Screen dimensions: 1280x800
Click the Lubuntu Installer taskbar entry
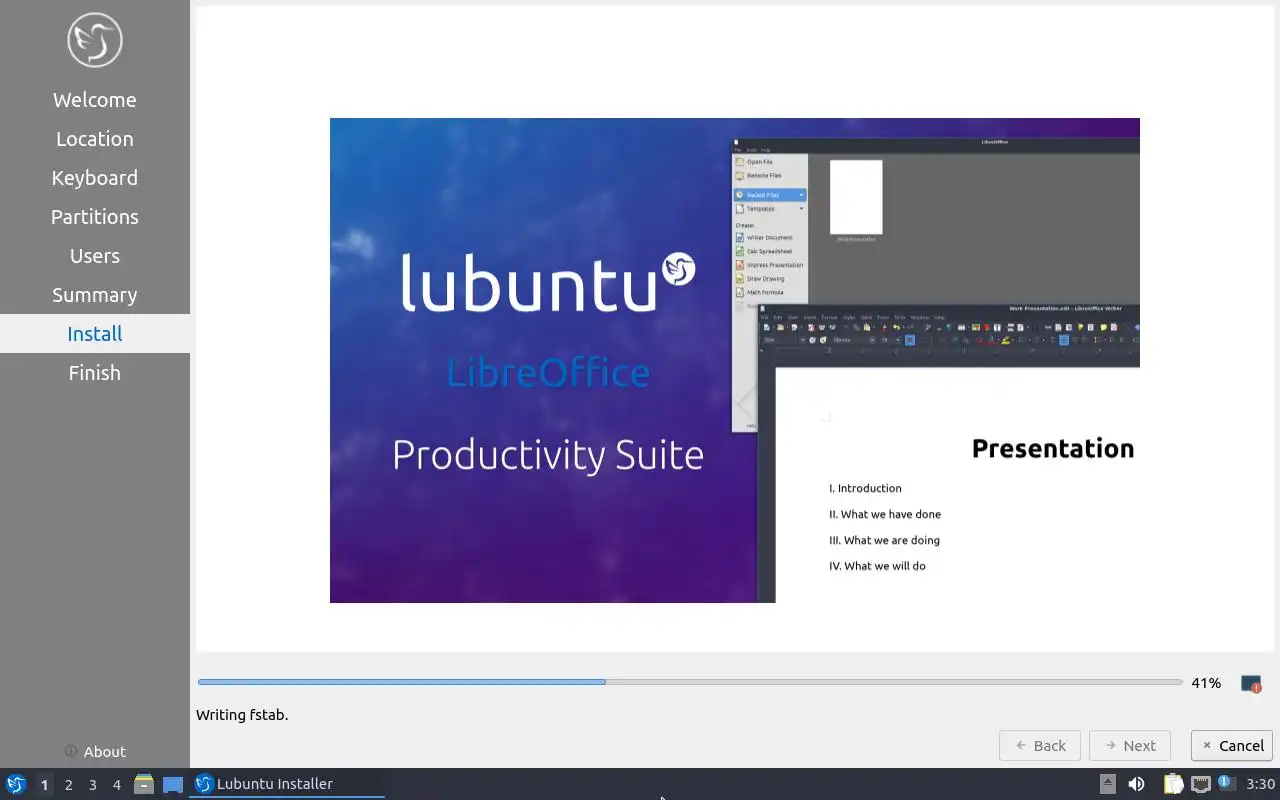287,784
